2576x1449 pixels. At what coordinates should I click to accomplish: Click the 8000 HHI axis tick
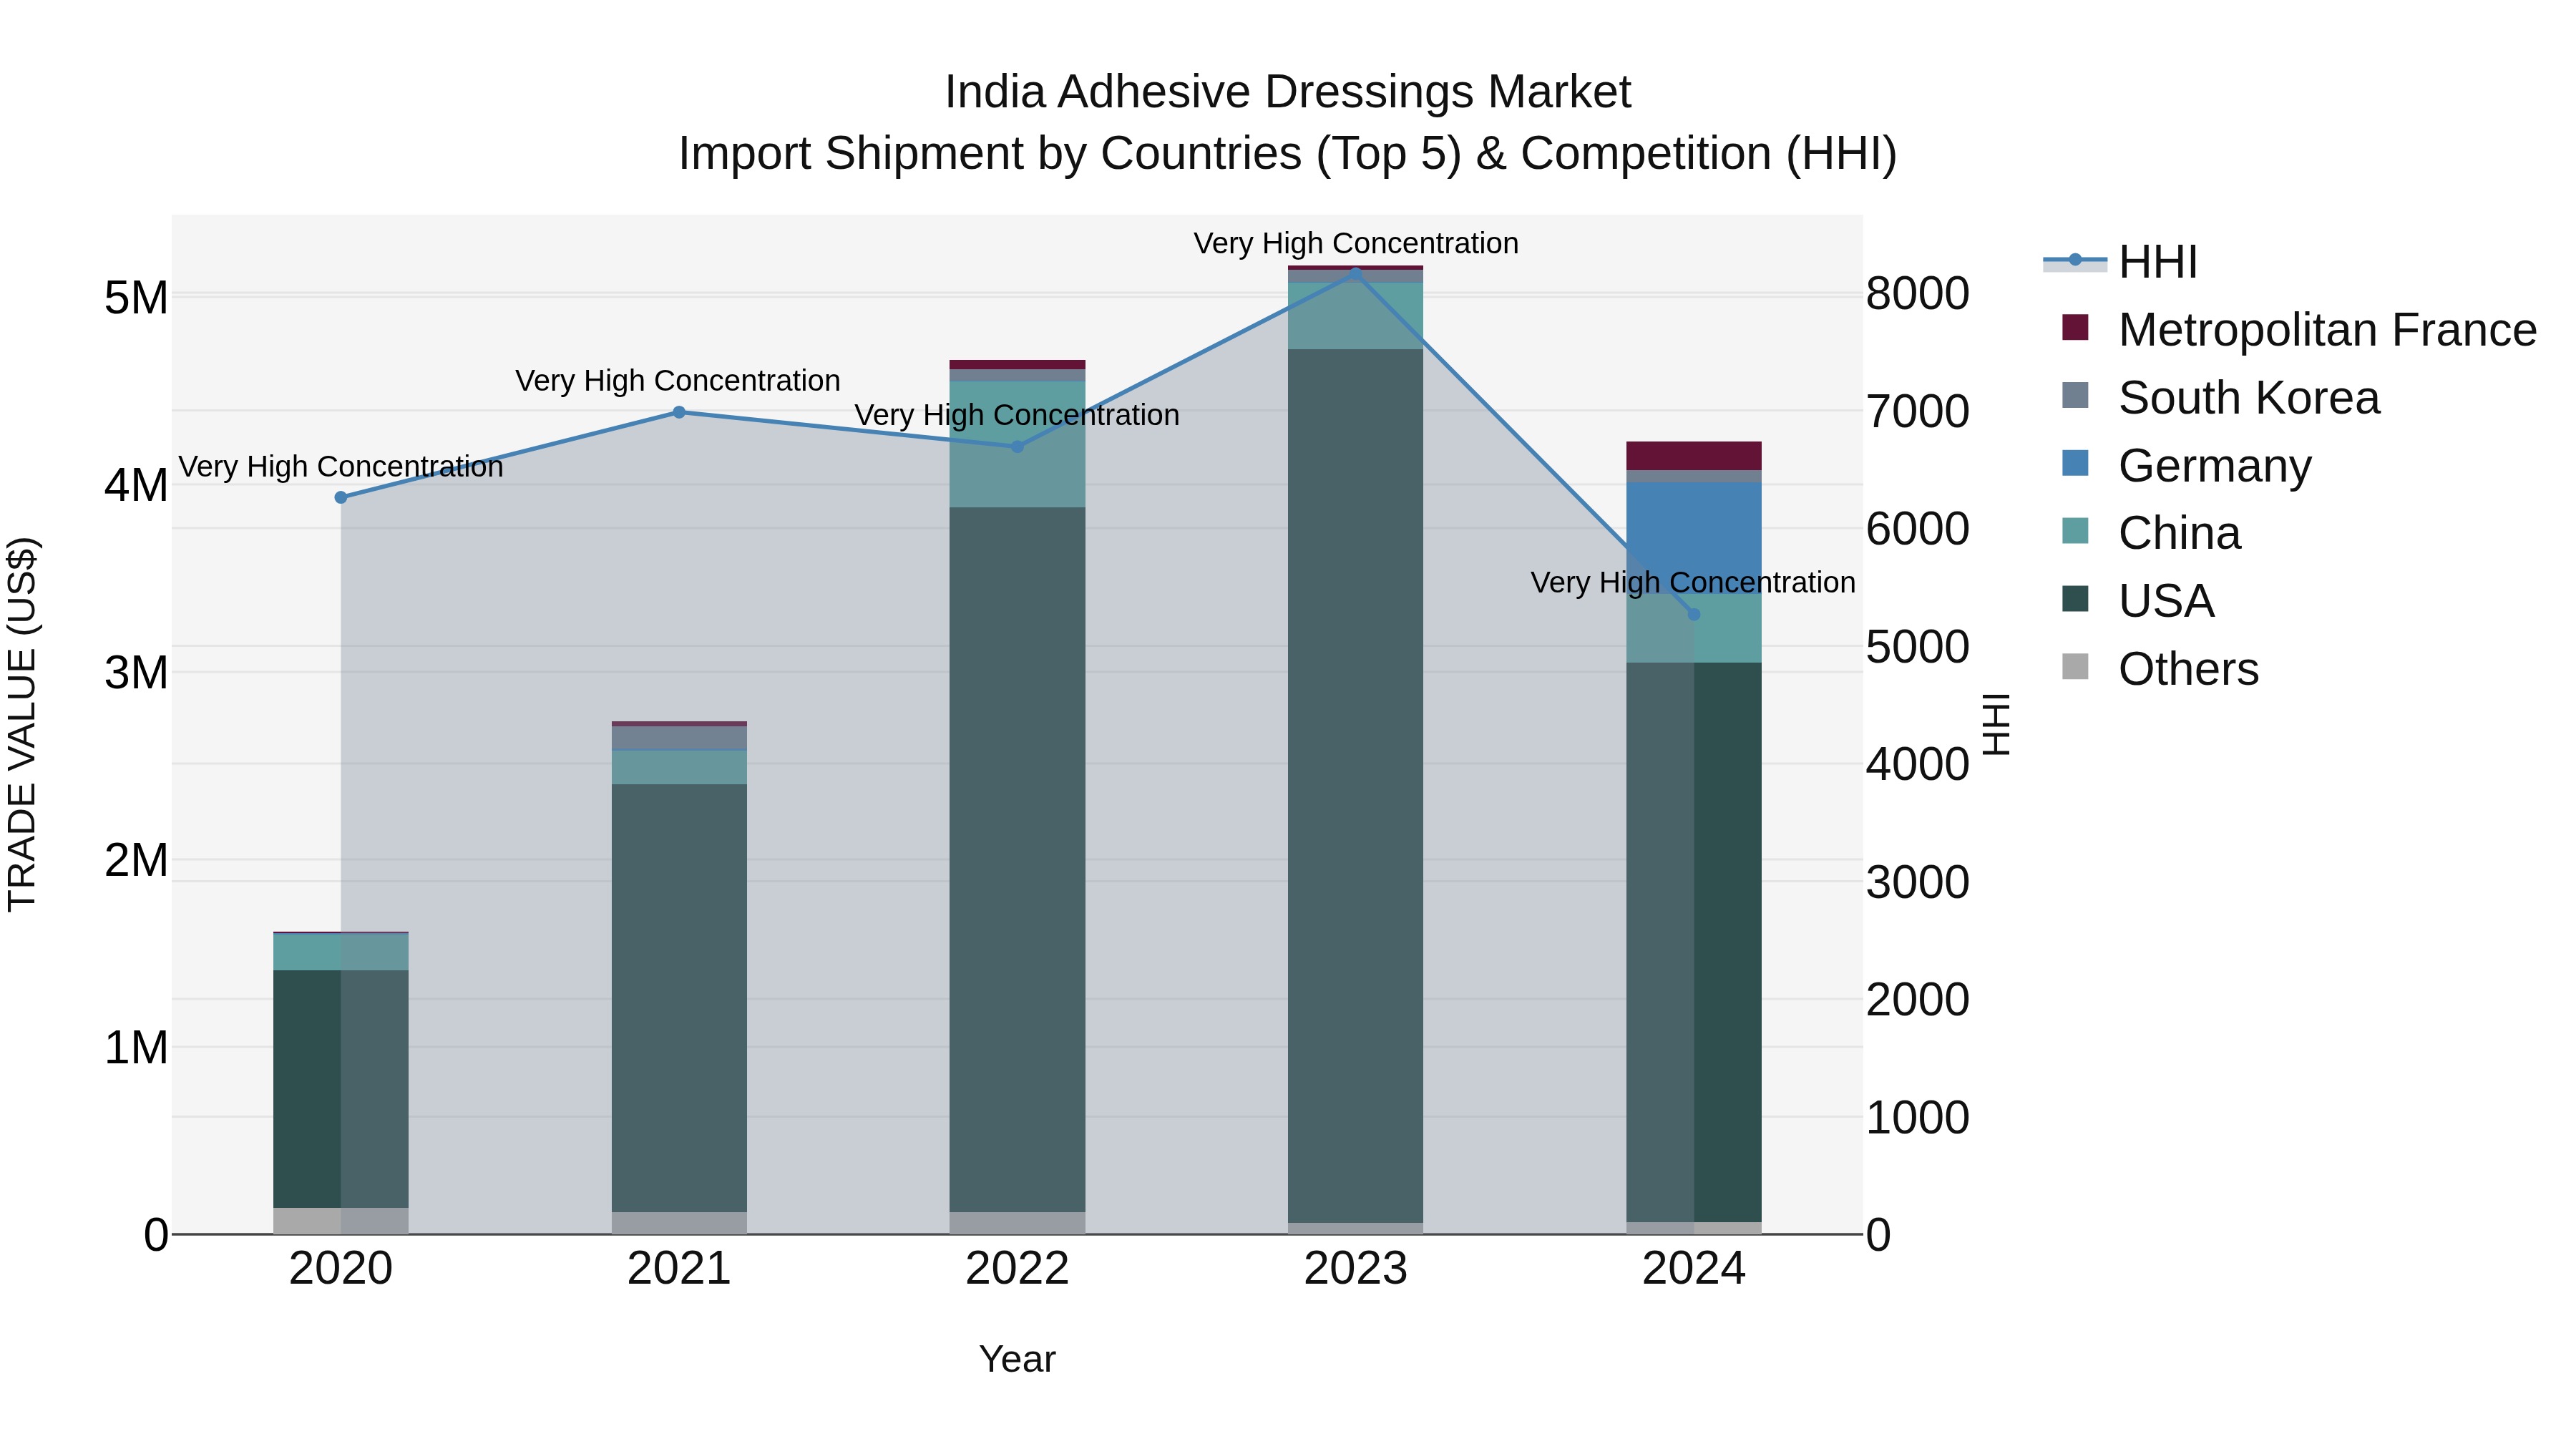[x=1918, y=294]
